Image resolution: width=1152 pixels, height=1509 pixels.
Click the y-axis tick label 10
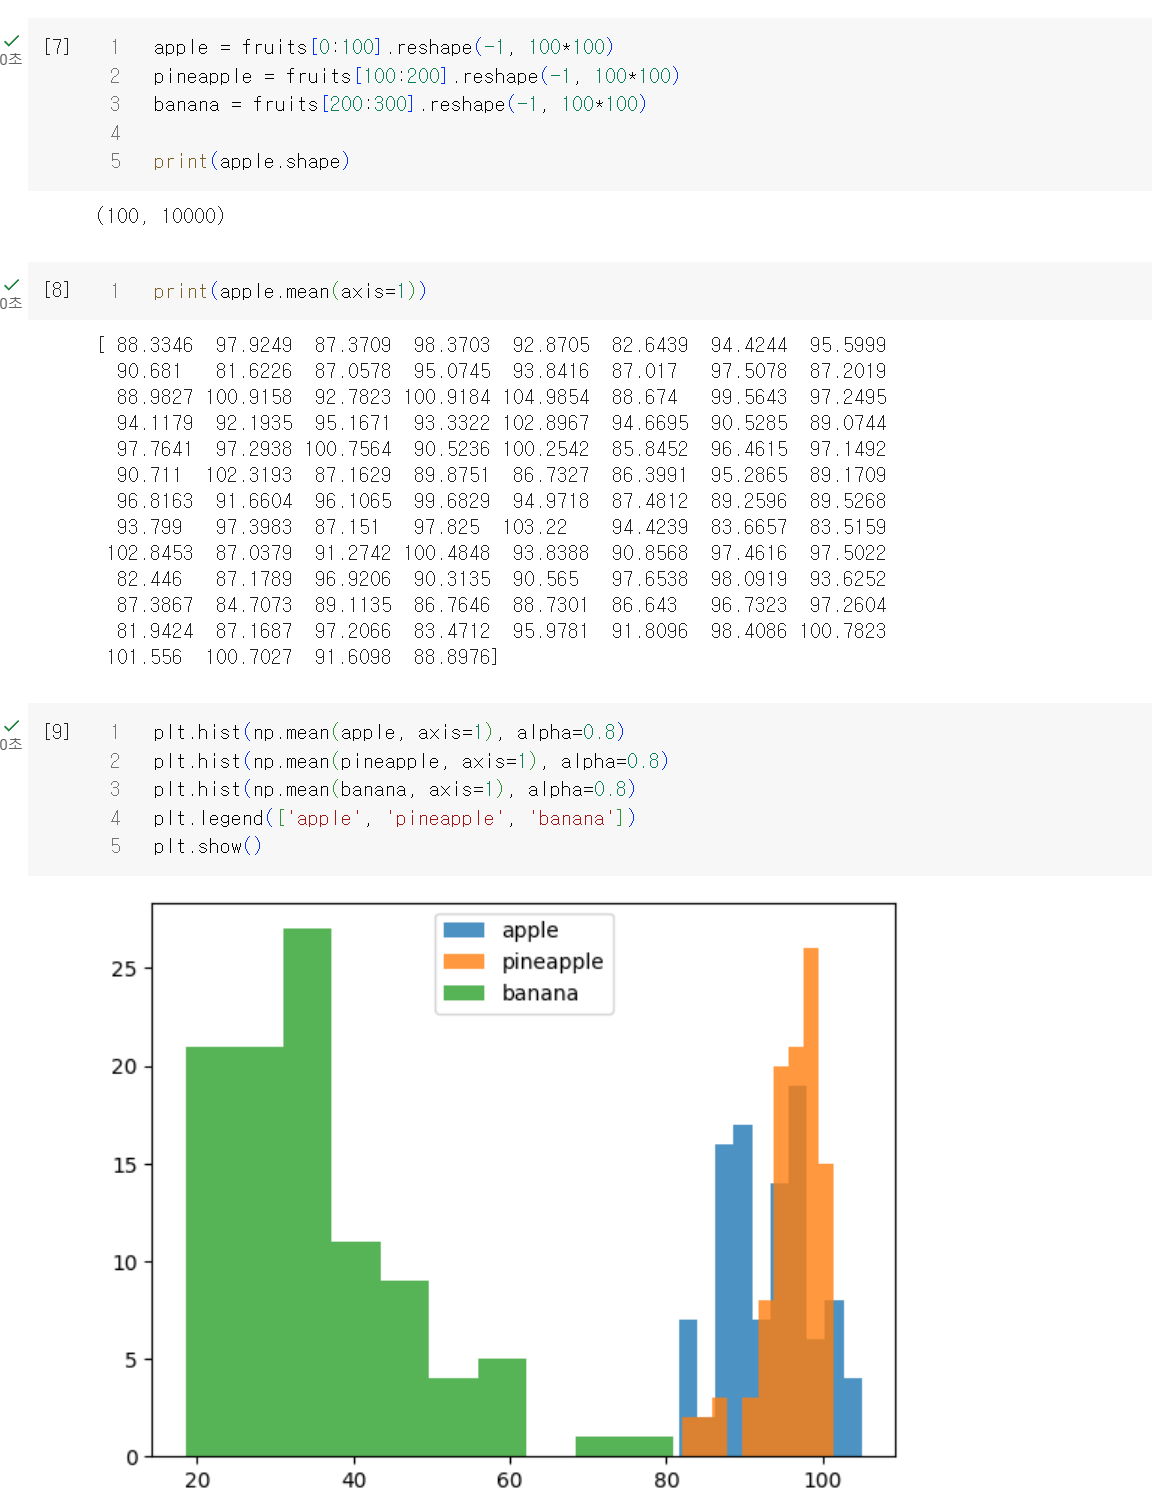(124, 1263)
